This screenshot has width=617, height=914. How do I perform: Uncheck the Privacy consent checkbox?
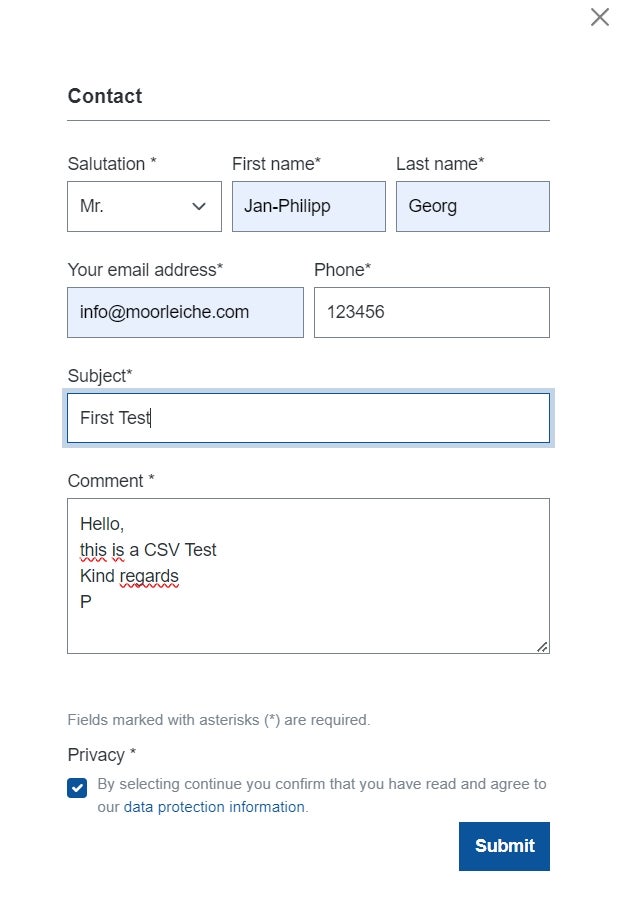(77, 788)
